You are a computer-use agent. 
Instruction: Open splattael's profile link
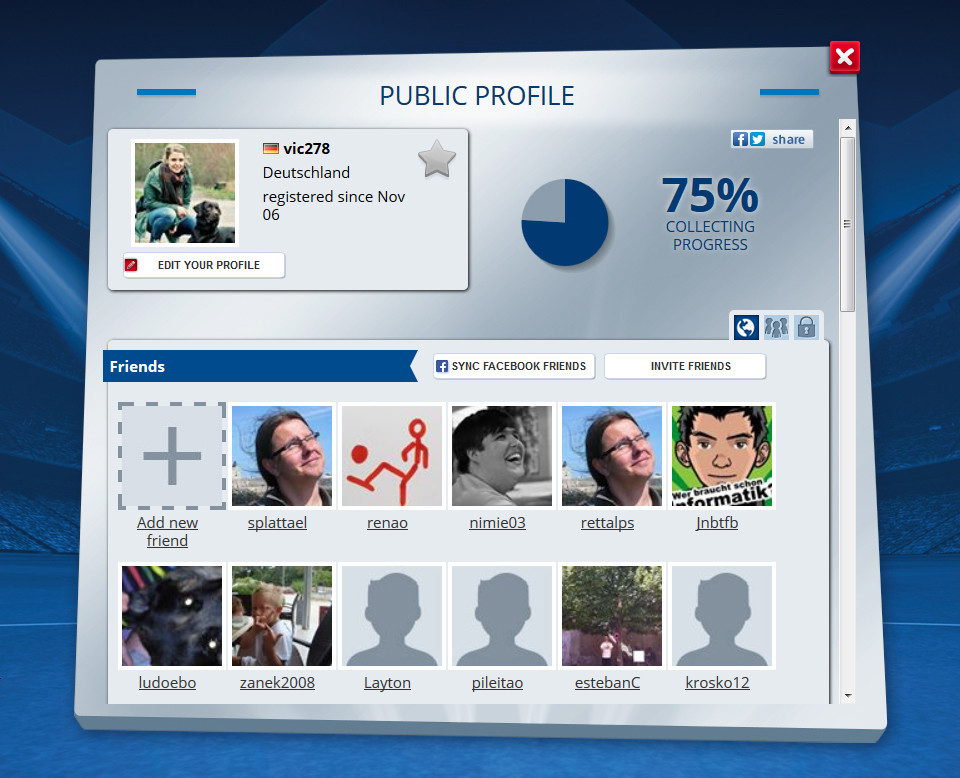coord(277,523)
